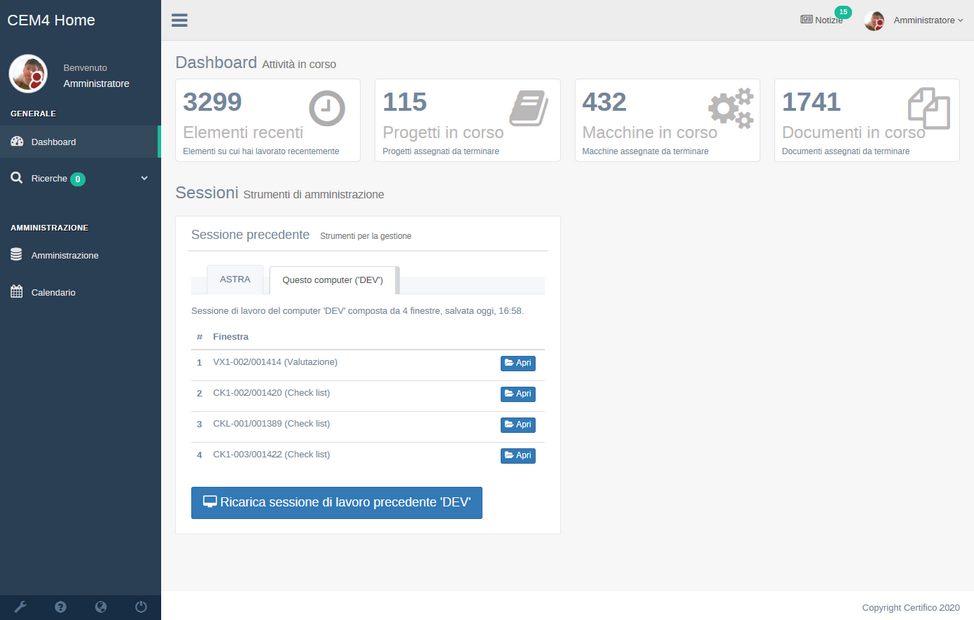Click the help question-mark icon in the footer
Image resolution: width=974 pixels, height=620 pixels.
[x=60, y=607]
